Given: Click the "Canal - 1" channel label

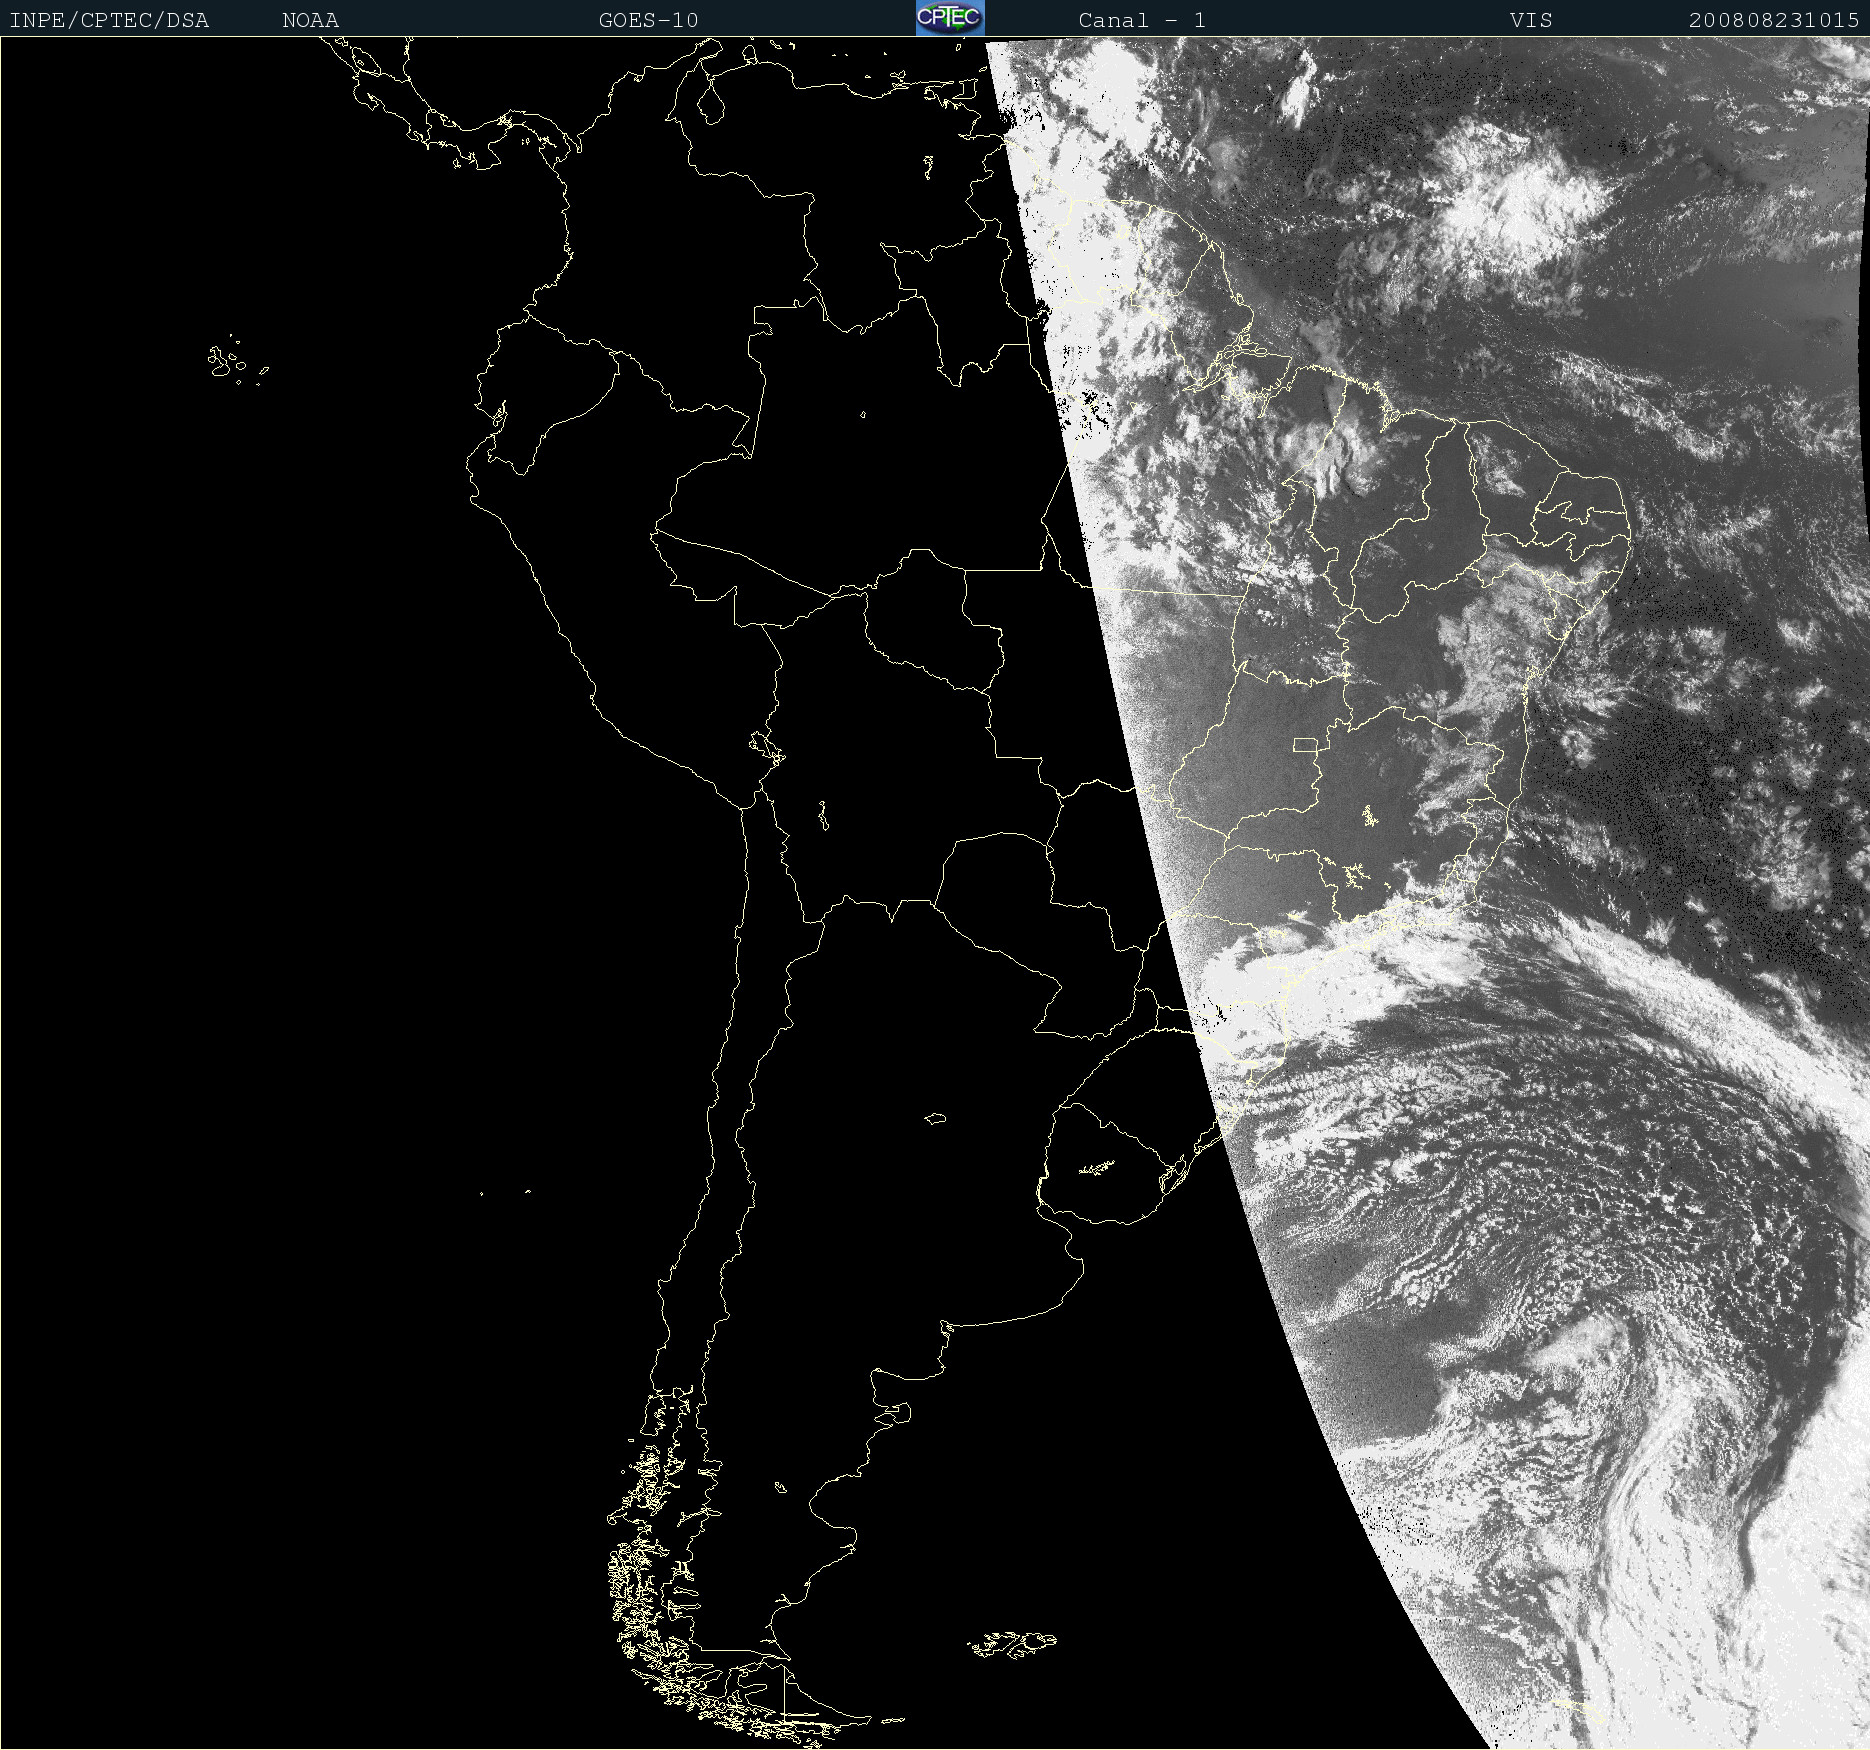Looking at the screenshot, I should coord(1141,20).
